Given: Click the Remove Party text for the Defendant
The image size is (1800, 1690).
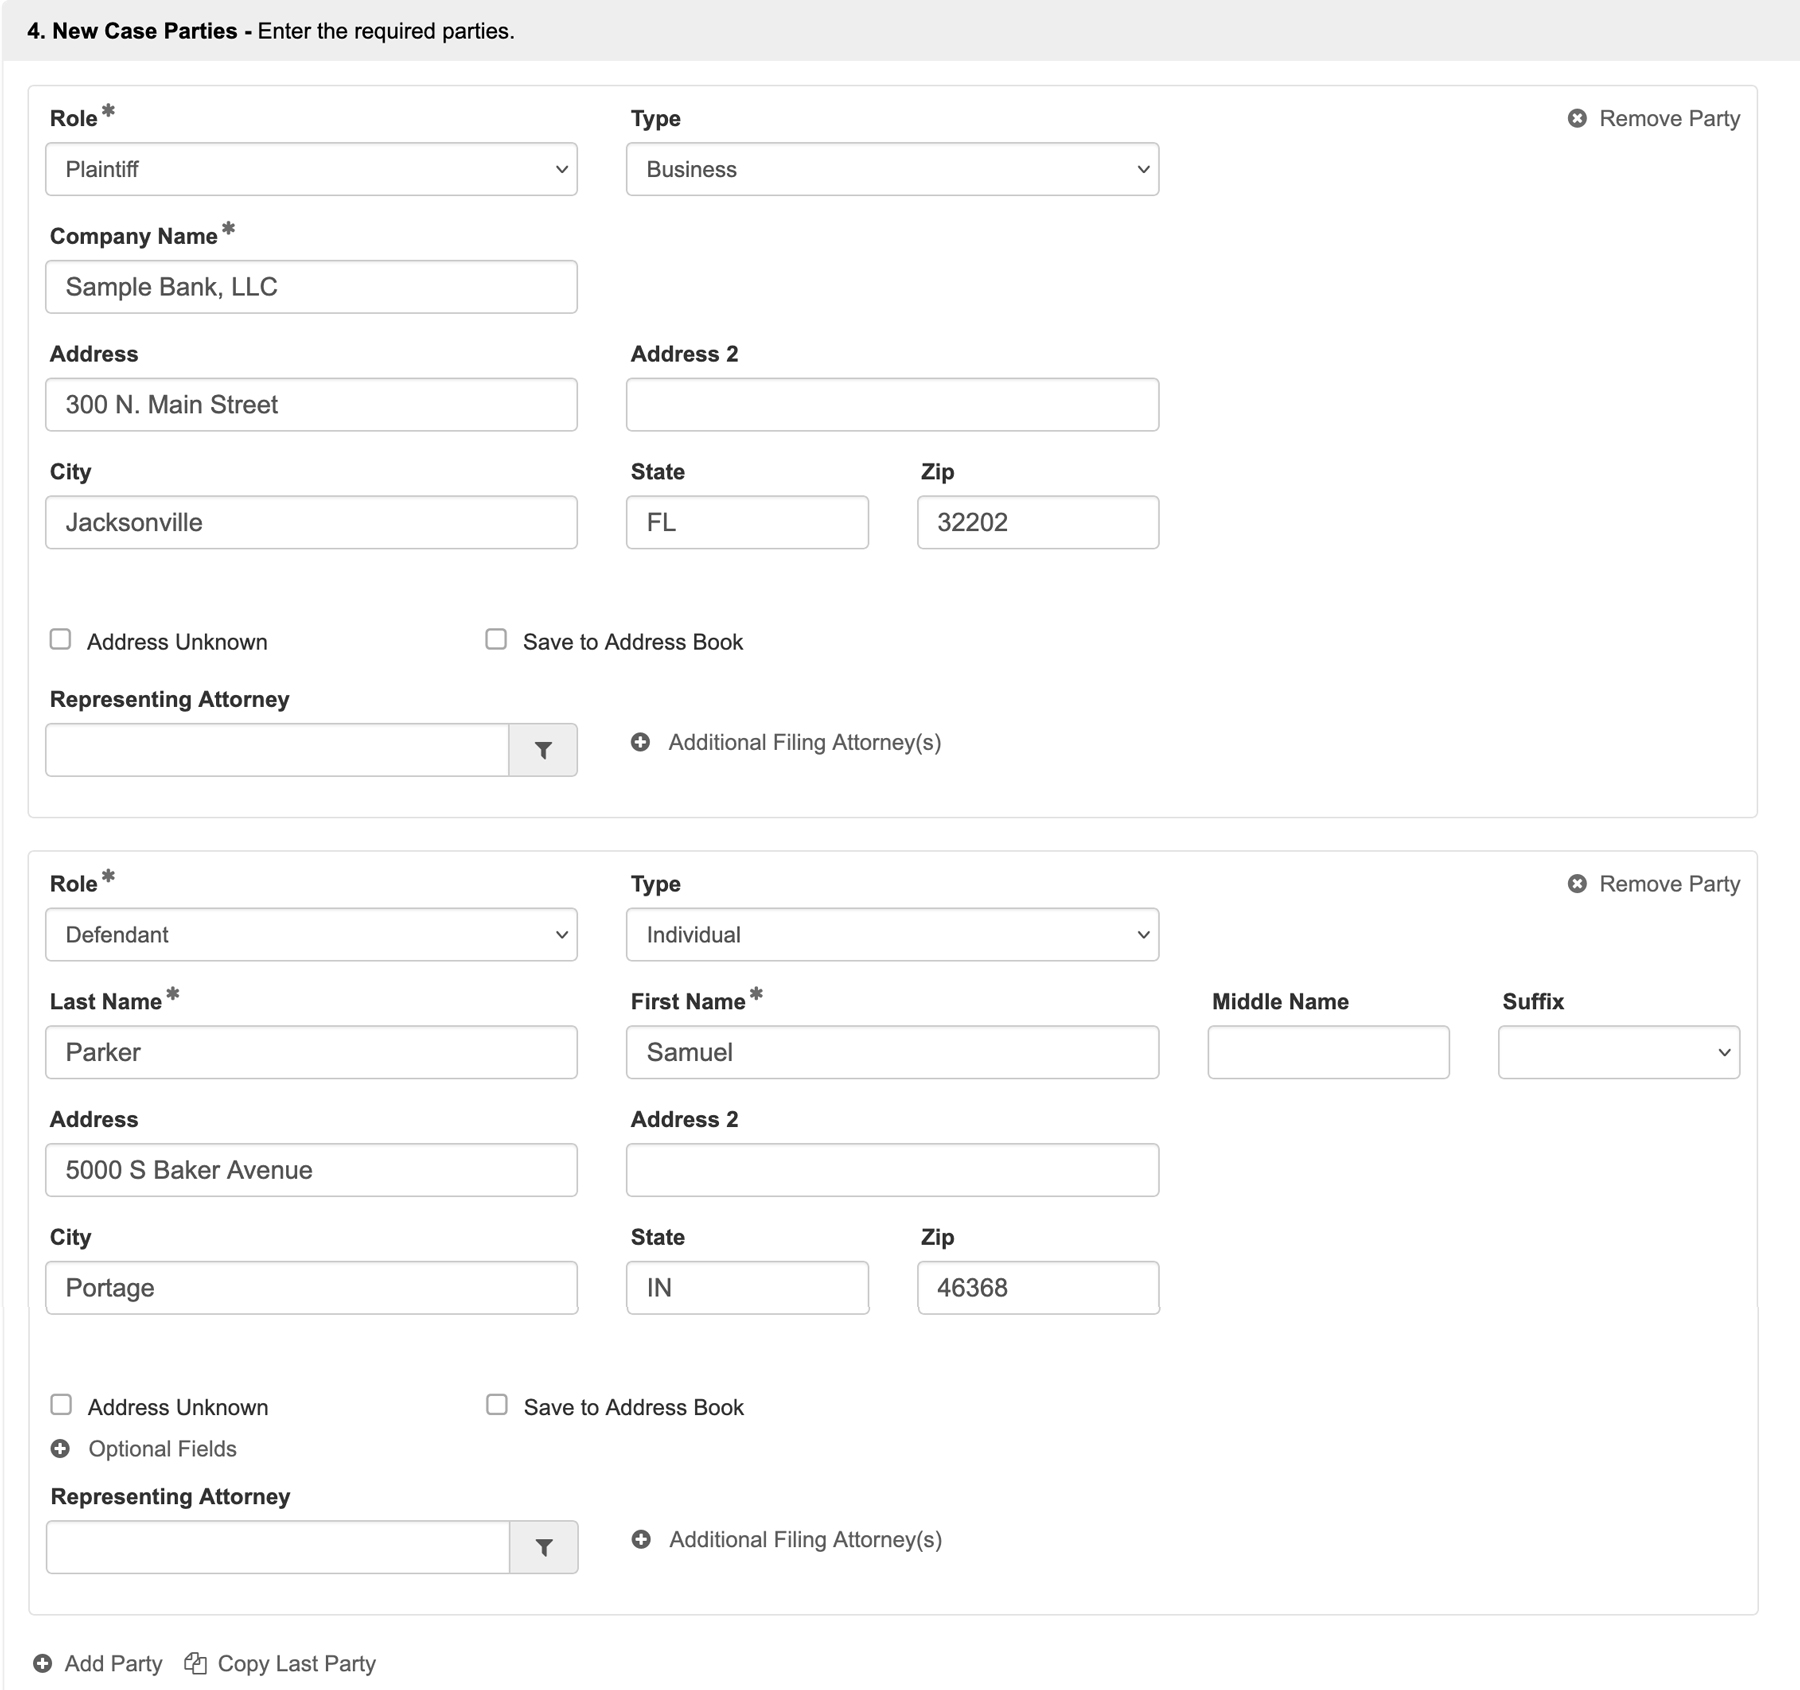Looking at the screenshot, I should point(1669,884).
